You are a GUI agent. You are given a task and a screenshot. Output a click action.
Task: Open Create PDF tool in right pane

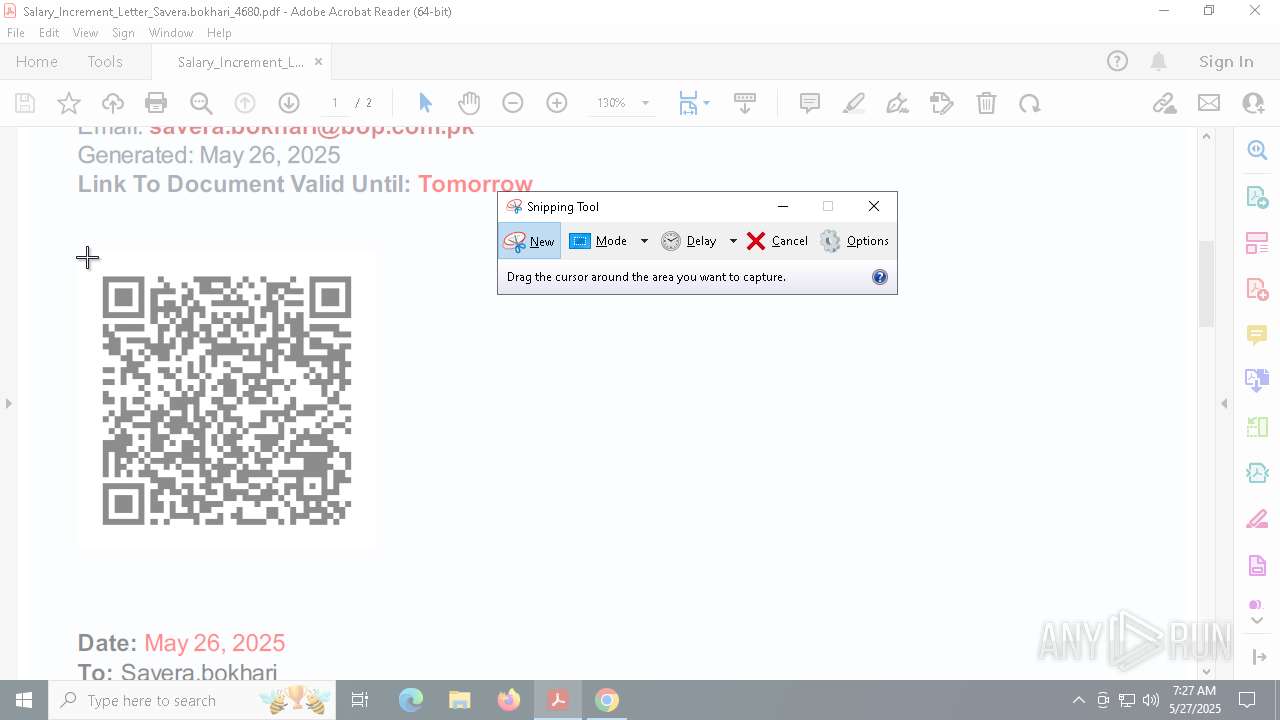pos(1257,289)
